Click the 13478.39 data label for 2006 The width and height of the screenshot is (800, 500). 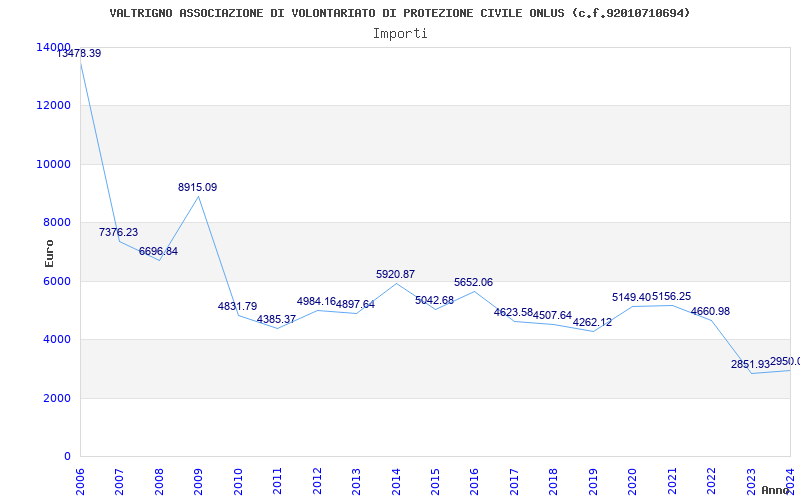(x=79, y=53)
